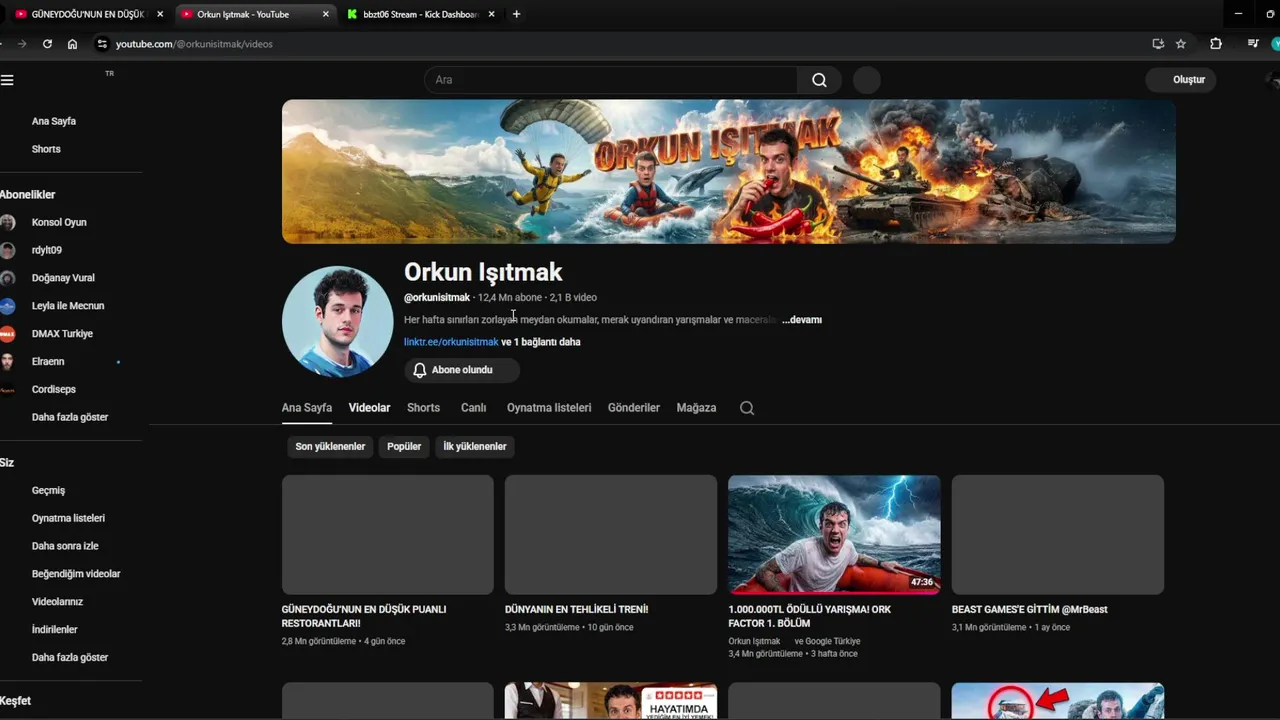Click the browser home icon

point(72,44)
